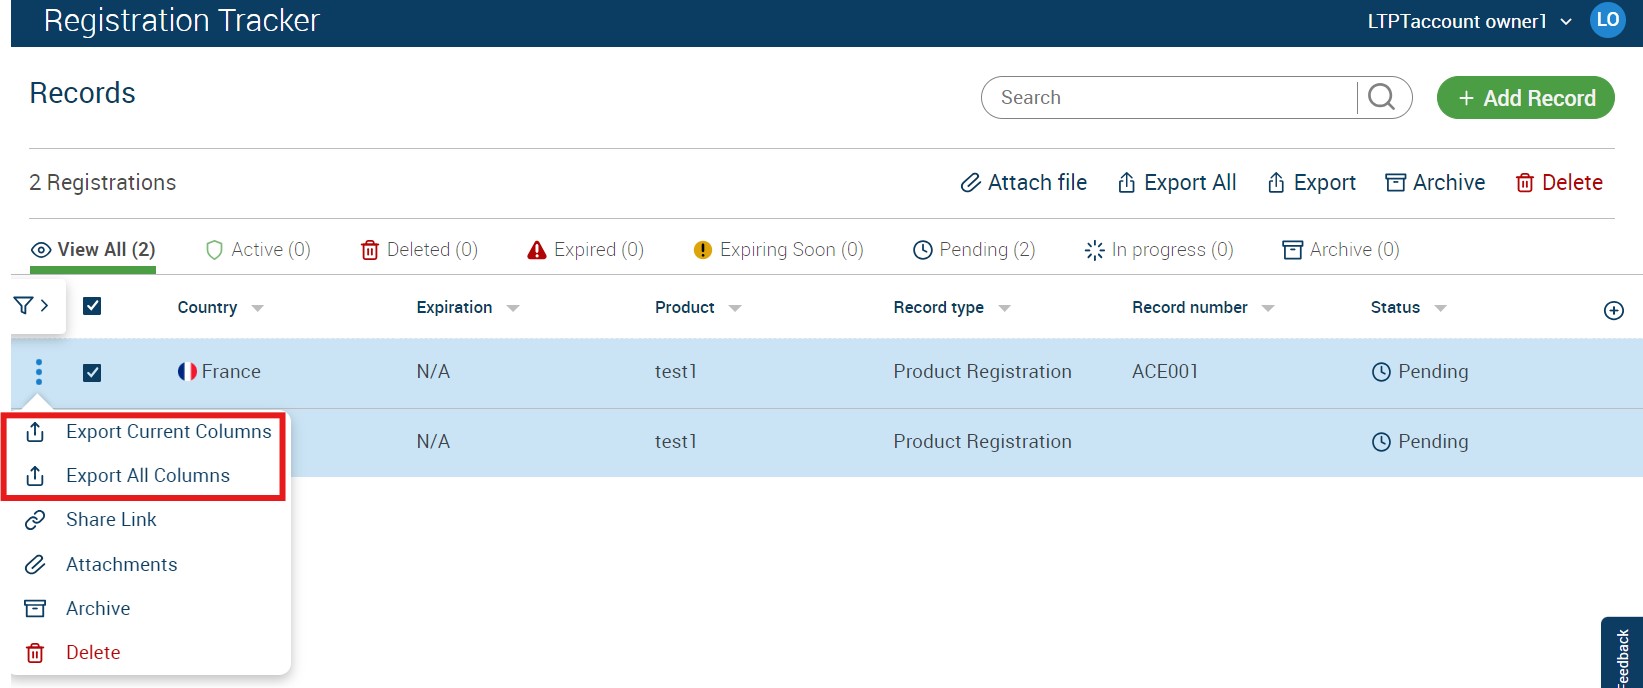Click the Delete menu entry's trash icon
This screenshot has height=688, width=1643.
pyautogui.click(x=35, y=653)
